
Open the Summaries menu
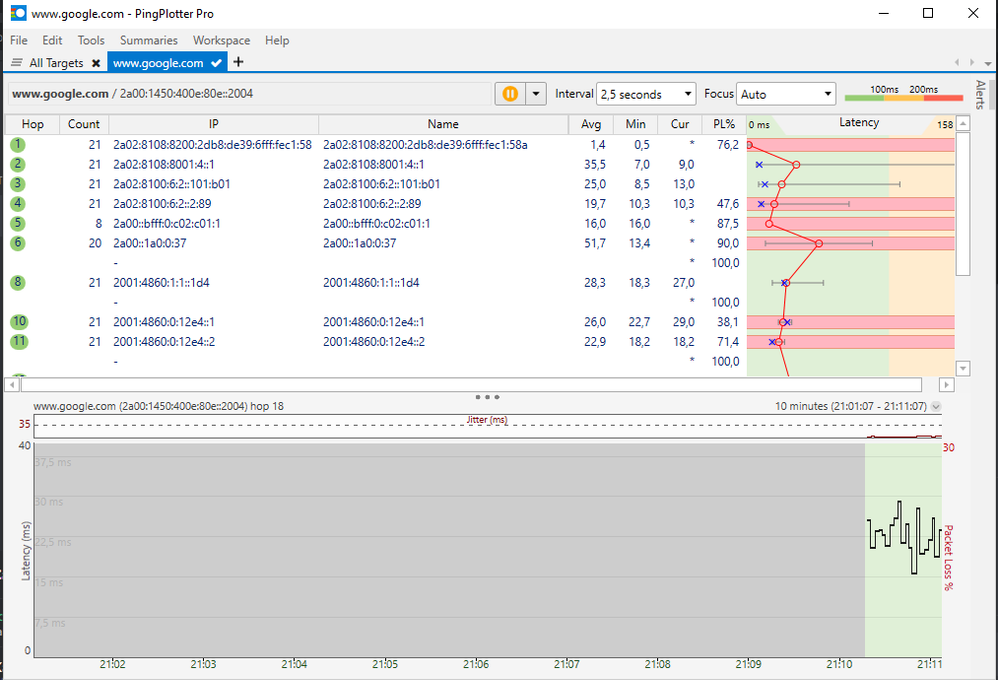pyautogui.click(x=148, y=41)
